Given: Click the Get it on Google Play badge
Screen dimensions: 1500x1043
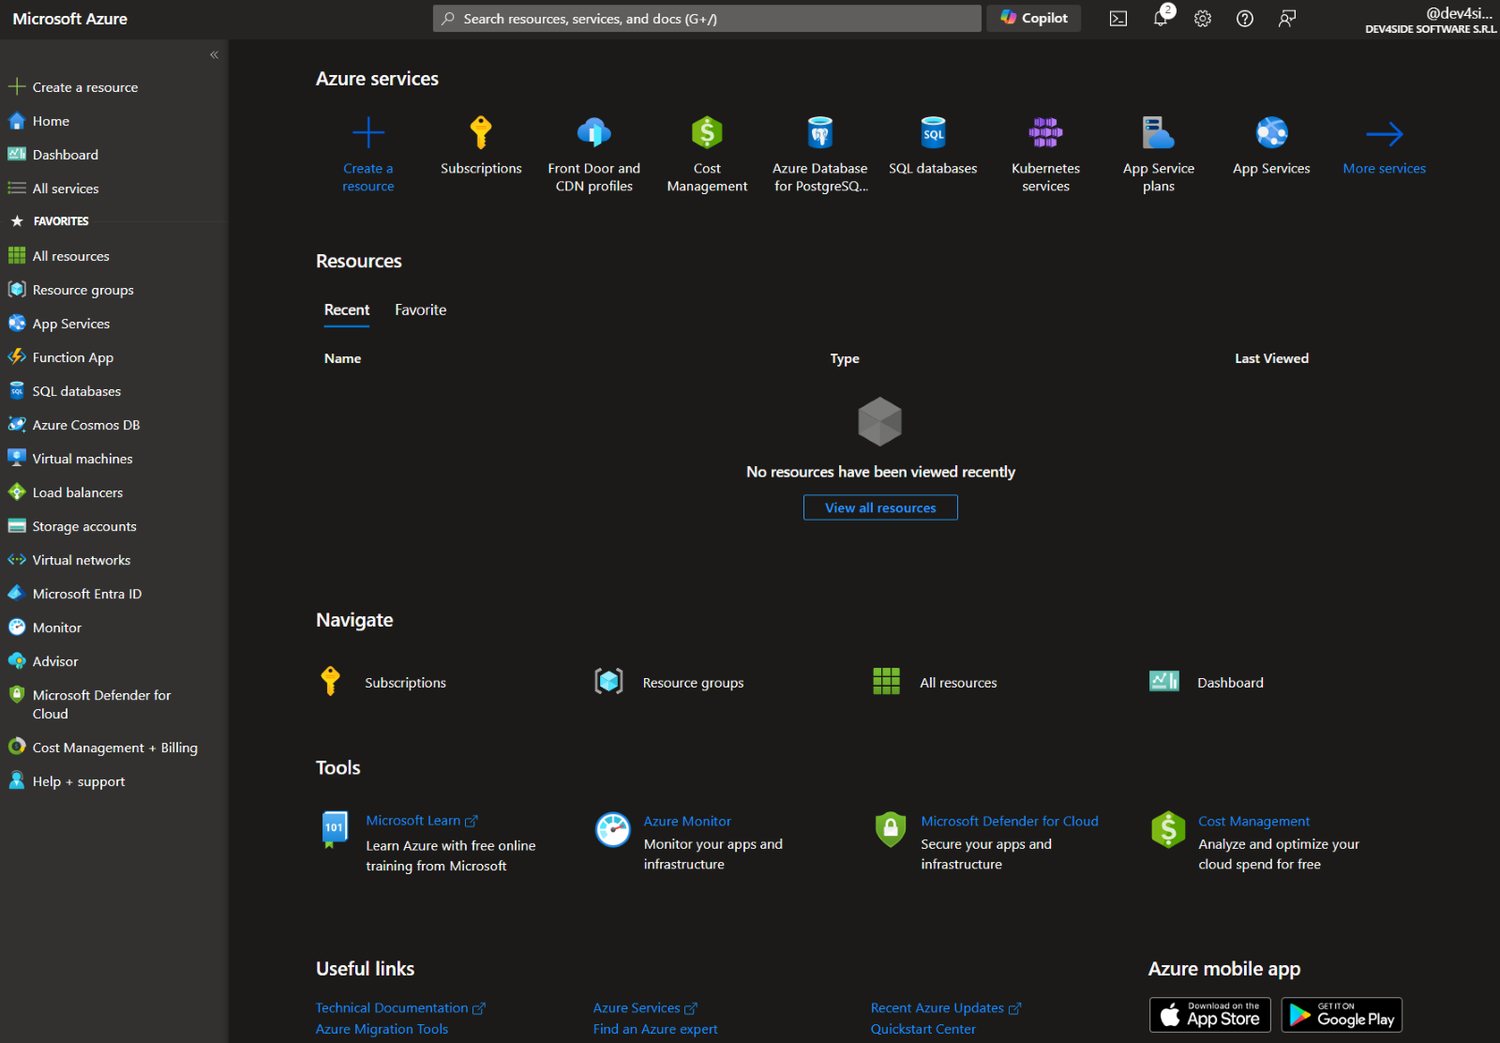Looking at the screenshot, I should pyautogui.click(x=1342, y=1015).
